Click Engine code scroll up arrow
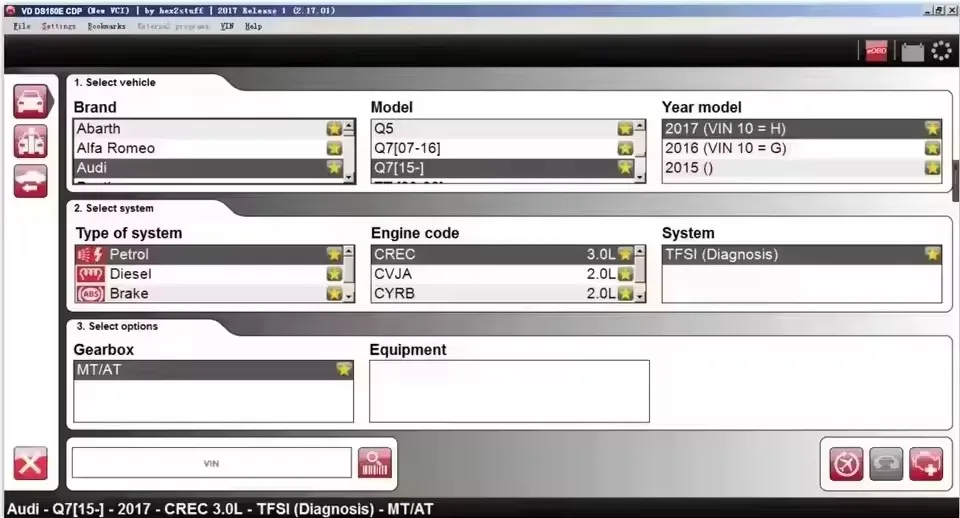The width and height of the screenshot is (960, 518). point(640,252)
